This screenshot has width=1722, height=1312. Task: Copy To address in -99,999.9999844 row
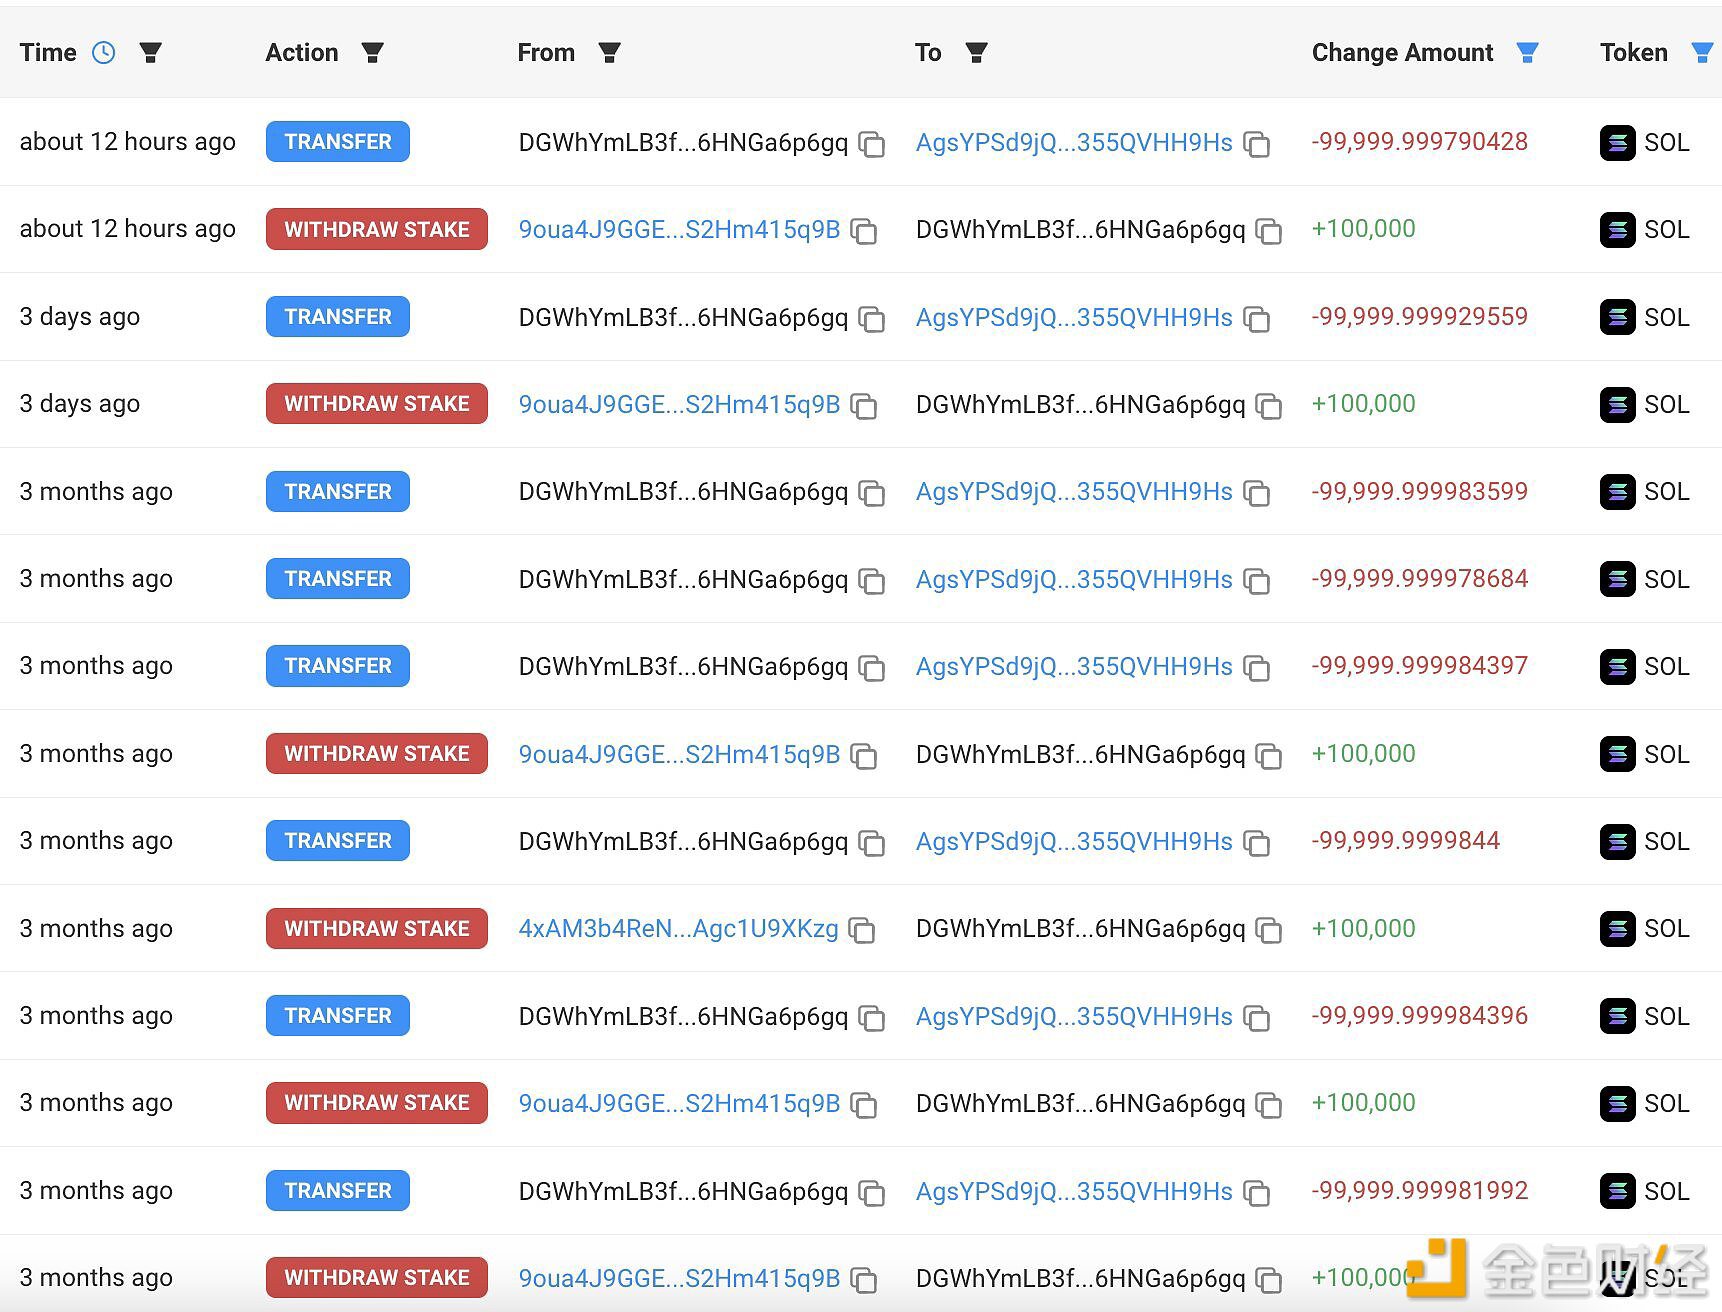(1257, 843)
